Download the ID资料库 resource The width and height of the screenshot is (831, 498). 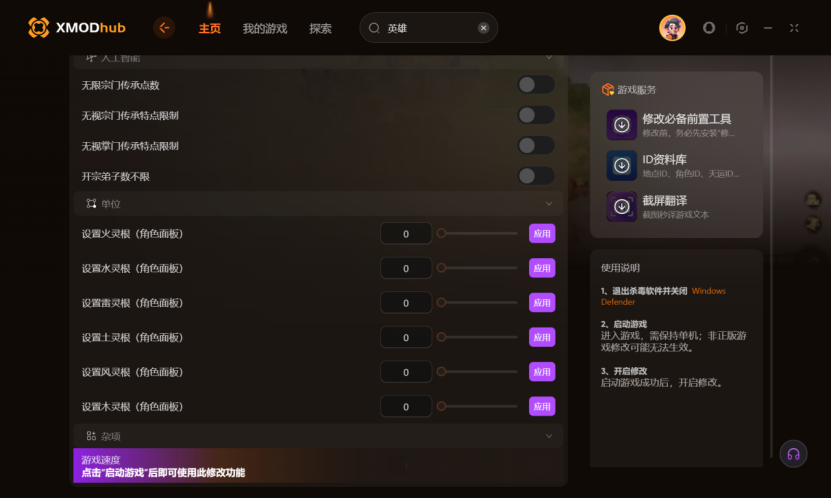click(622, 166)
